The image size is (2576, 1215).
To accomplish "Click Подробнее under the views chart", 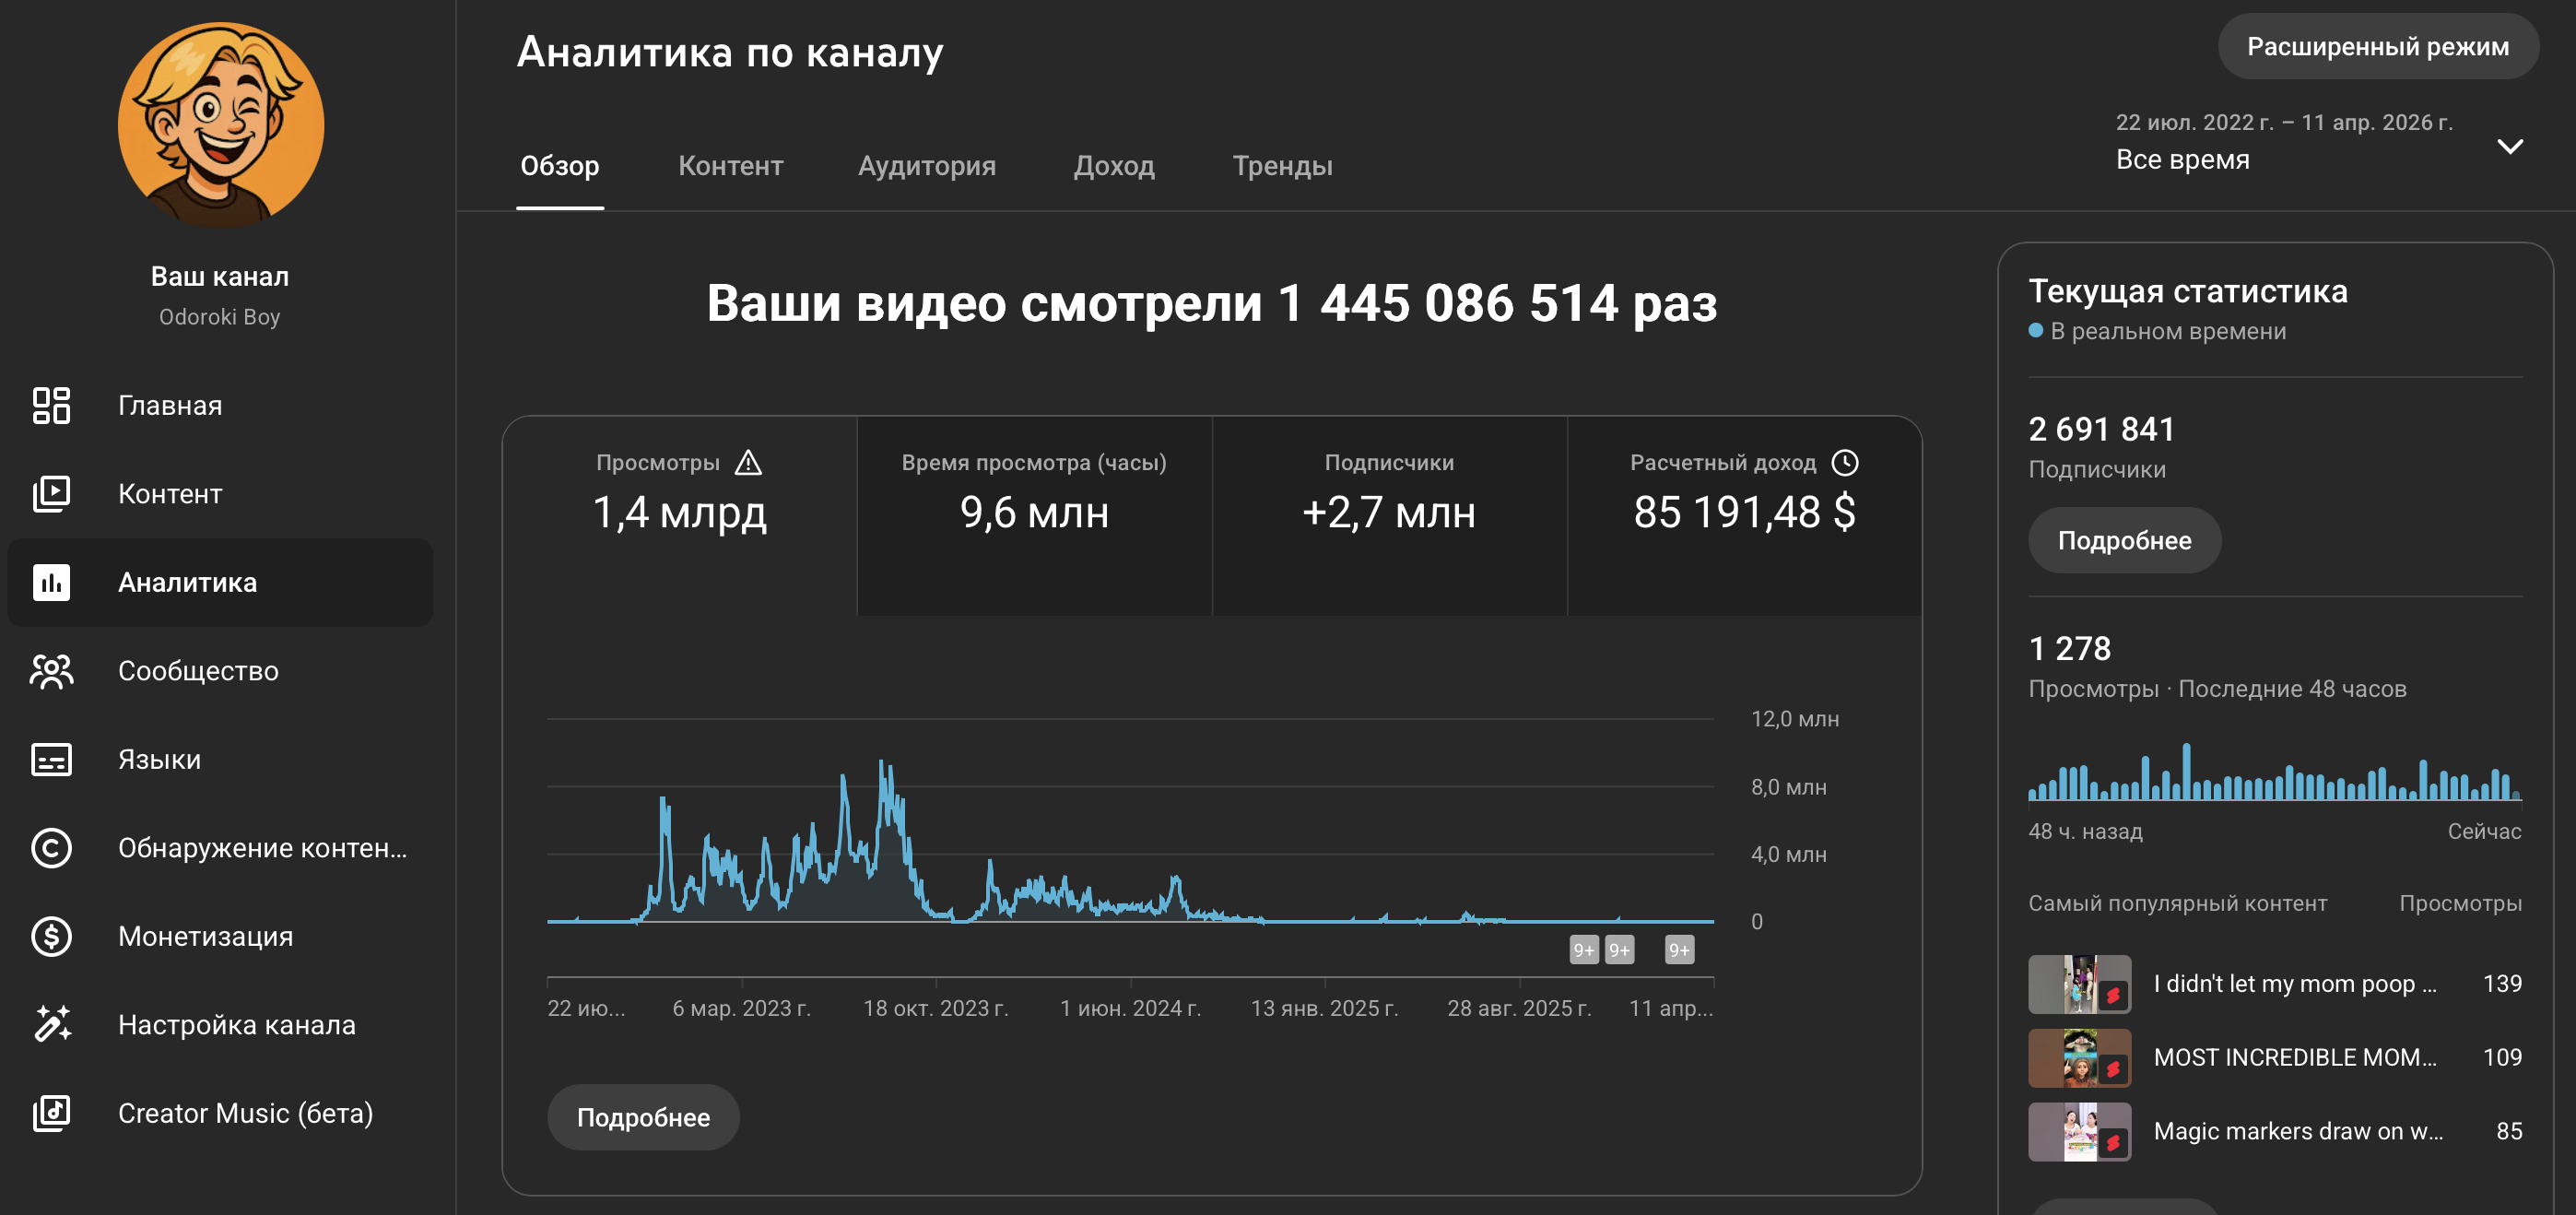I will pyautogui.click(x=643, y=1117).
